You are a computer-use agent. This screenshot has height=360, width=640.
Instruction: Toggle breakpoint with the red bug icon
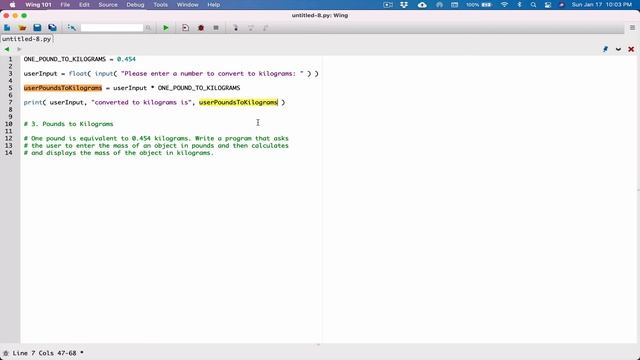pos(200,28)
